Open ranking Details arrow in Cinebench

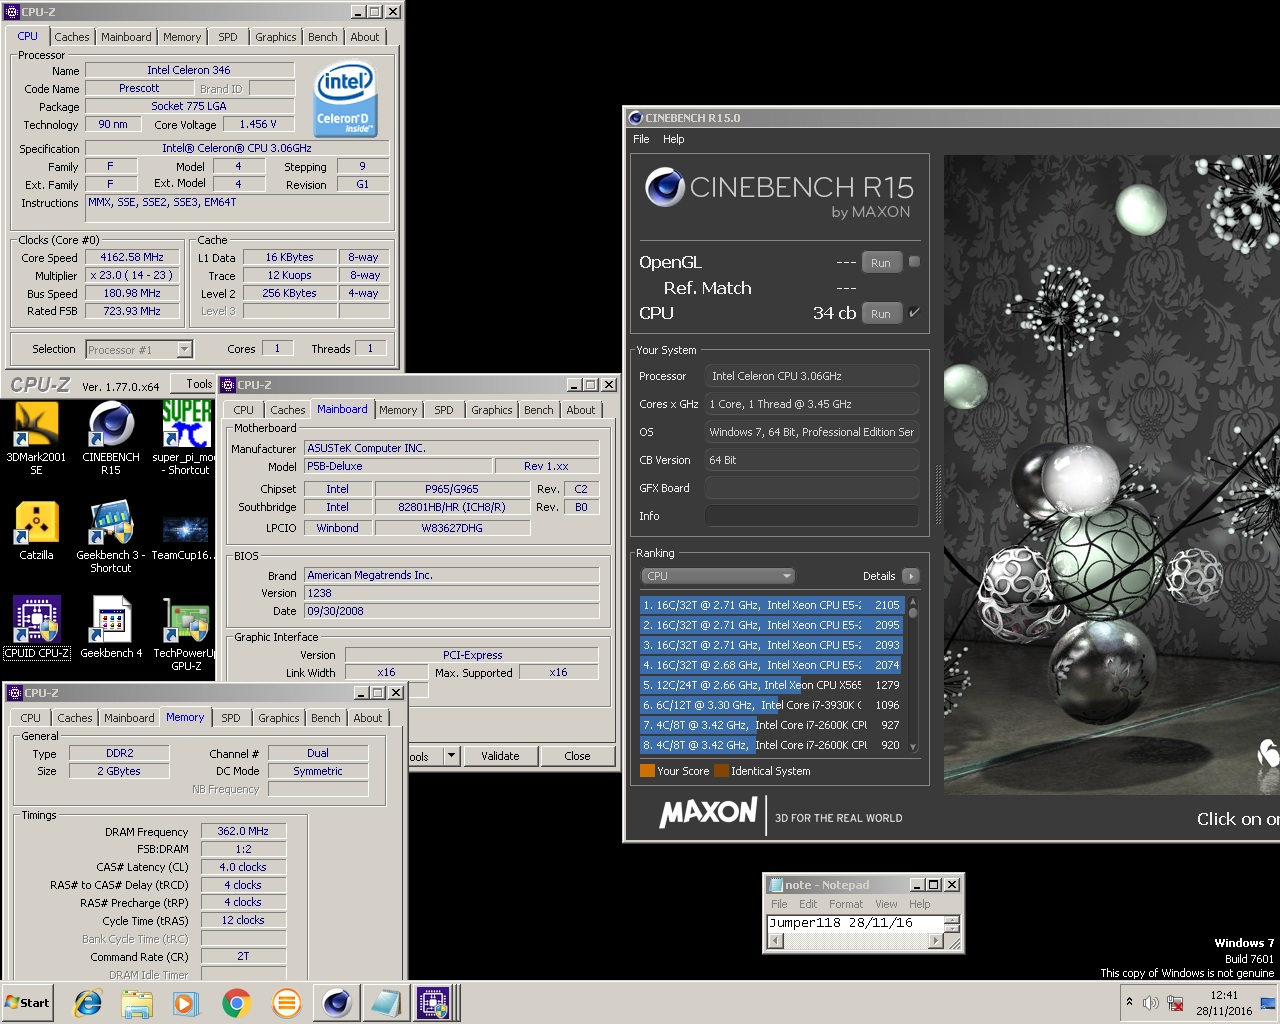910,576
